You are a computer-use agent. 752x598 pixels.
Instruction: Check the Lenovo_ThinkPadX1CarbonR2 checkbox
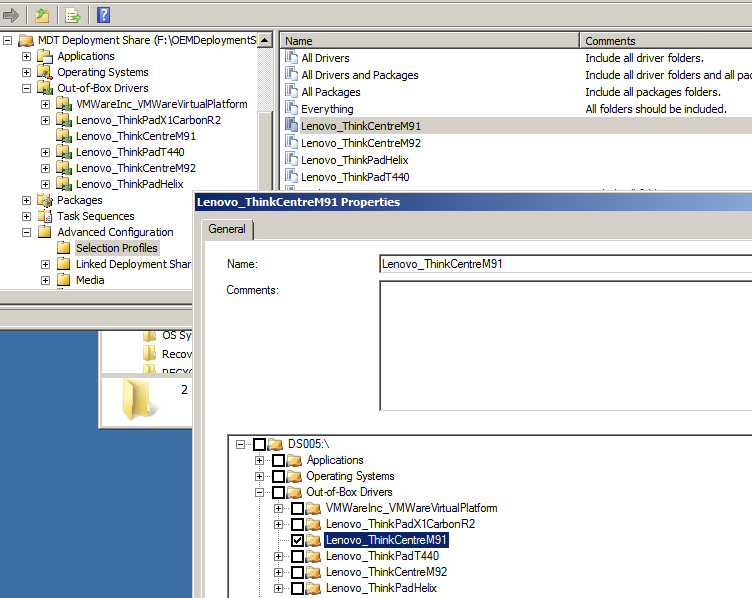tap(297, 524)
